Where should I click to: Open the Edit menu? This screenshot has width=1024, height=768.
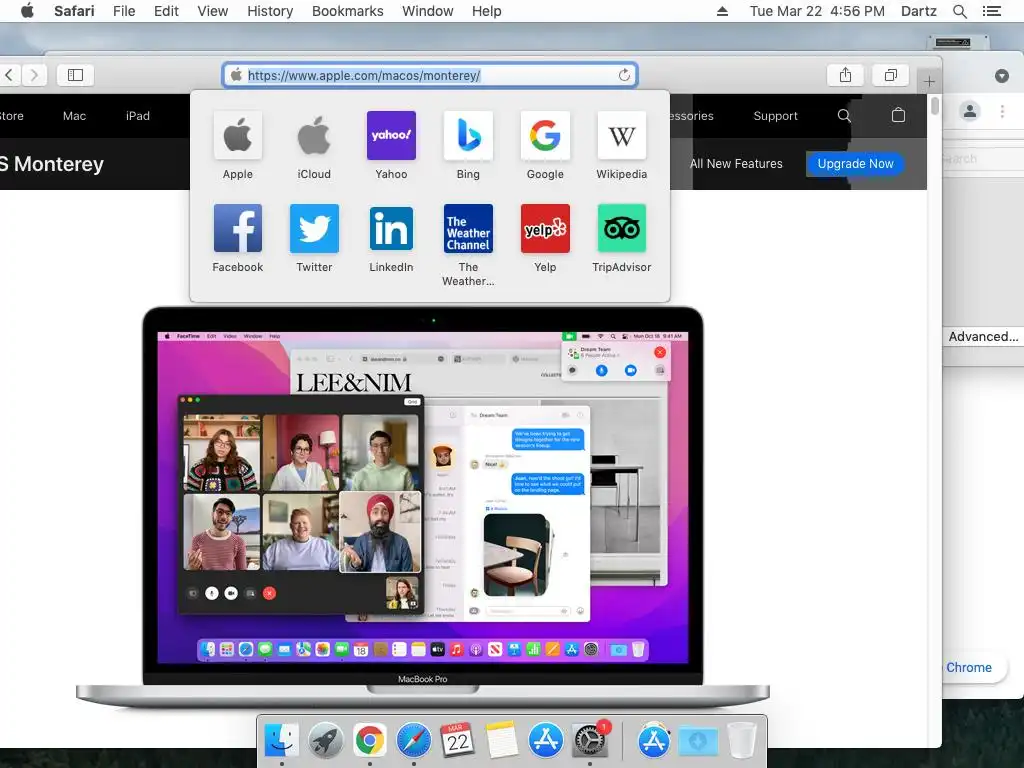(x=166, y=11)
